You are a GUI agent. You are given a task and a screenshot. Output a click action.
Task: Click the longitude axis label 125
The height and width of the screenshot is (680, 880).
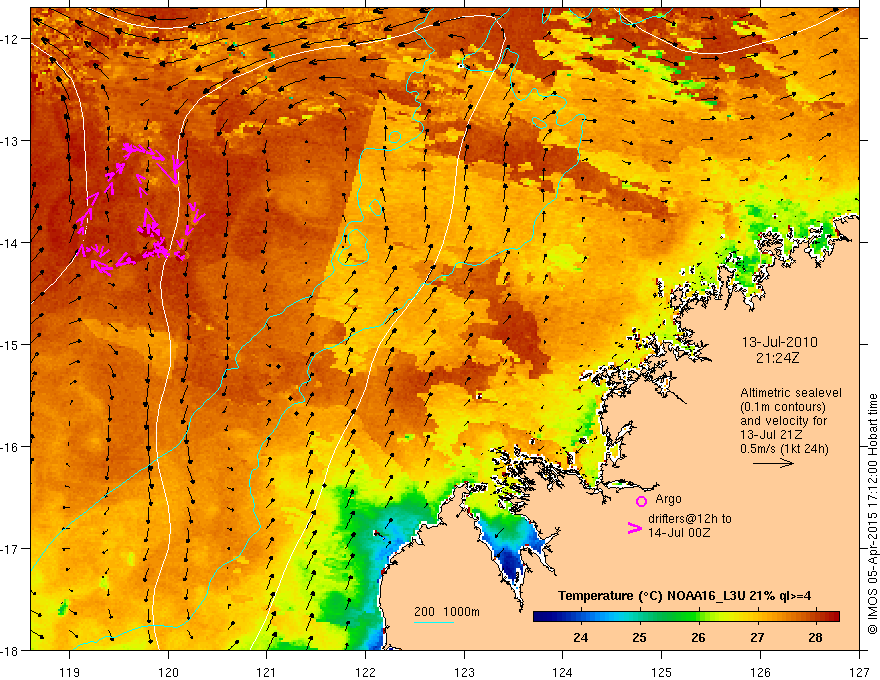[x=662, y=672]
